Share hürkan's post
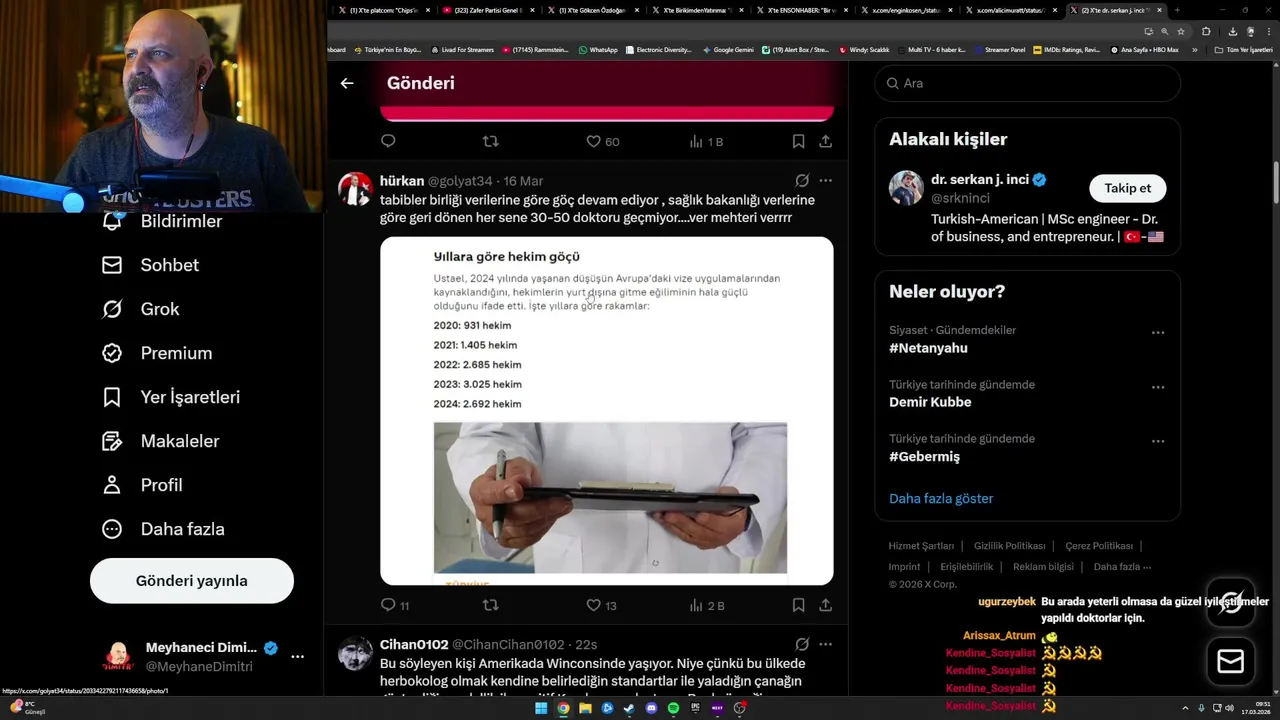 point(825,605)
